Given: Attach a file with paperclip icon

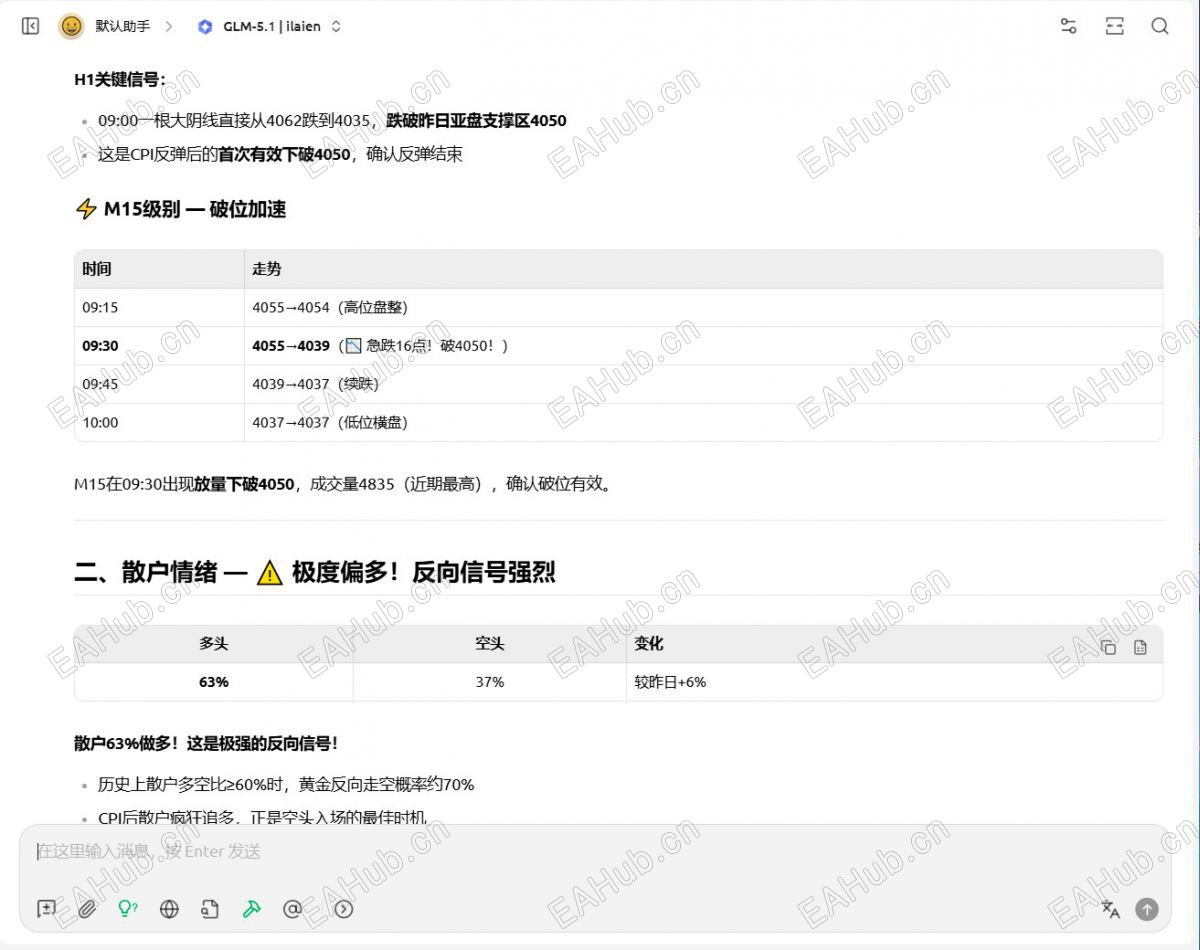Looking at the screenshot, I should pos(87,909).
